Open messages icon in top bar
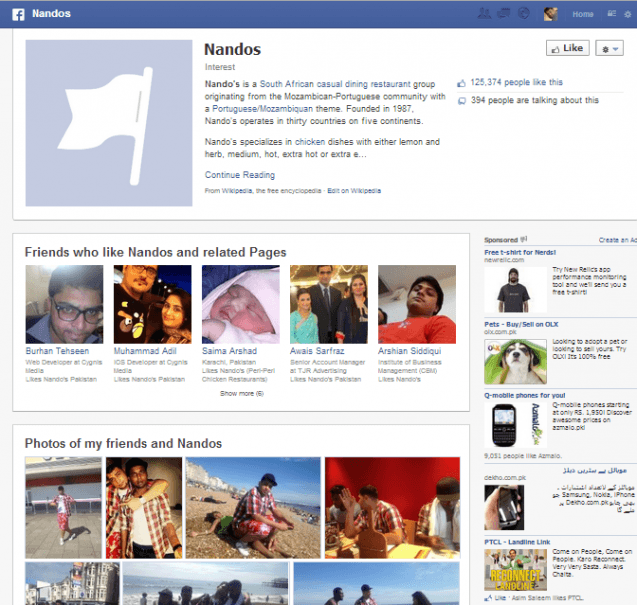 [x=504, y=14]
